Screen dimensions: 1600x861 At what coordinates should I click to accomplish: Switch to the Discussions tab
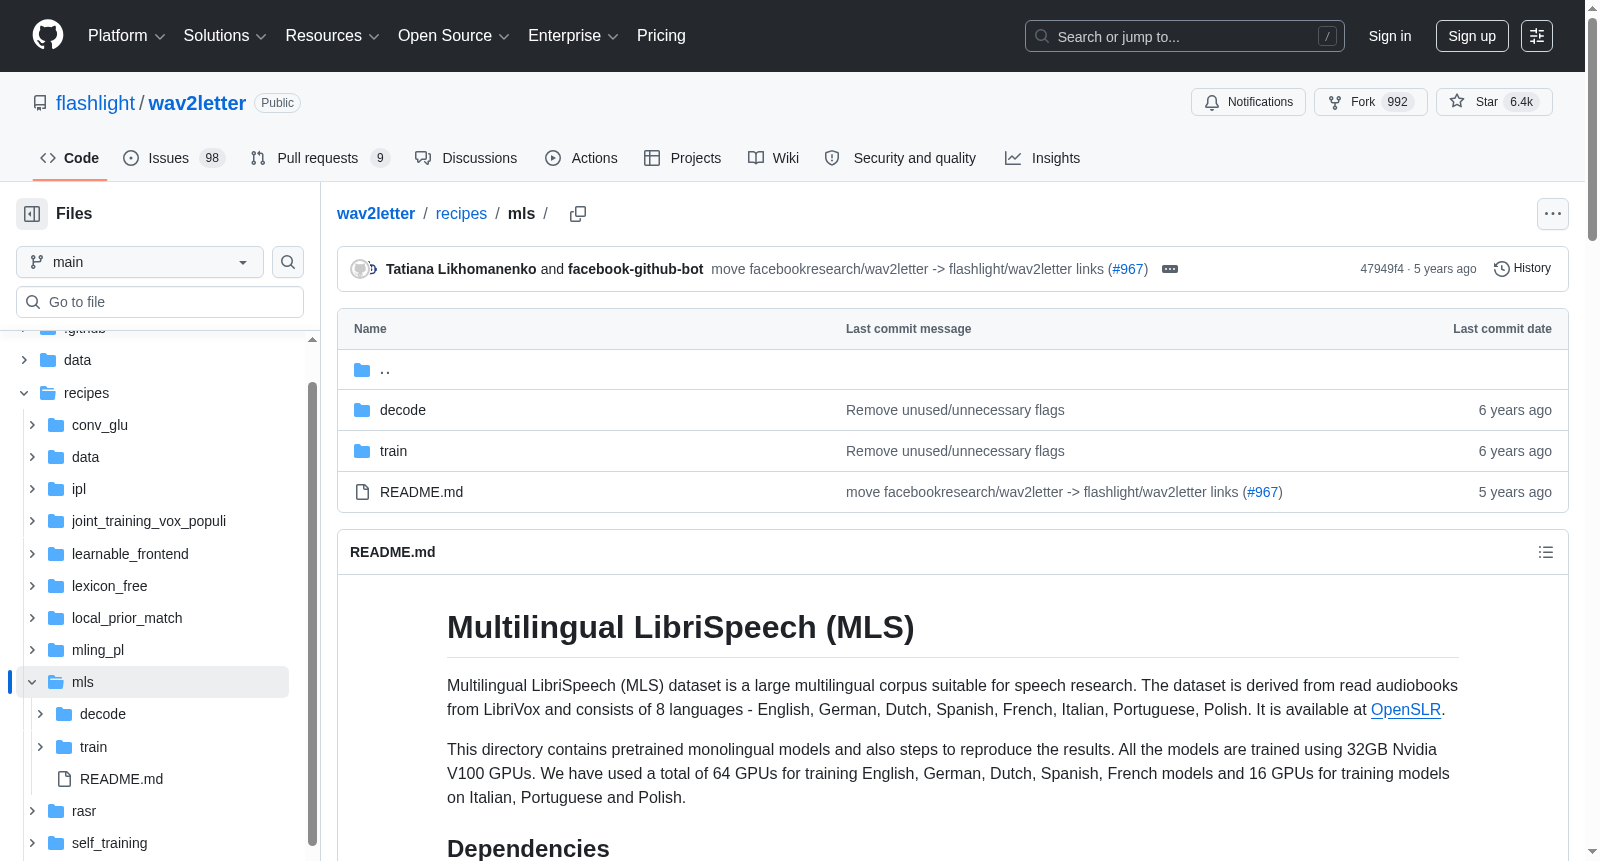[466, 158]
